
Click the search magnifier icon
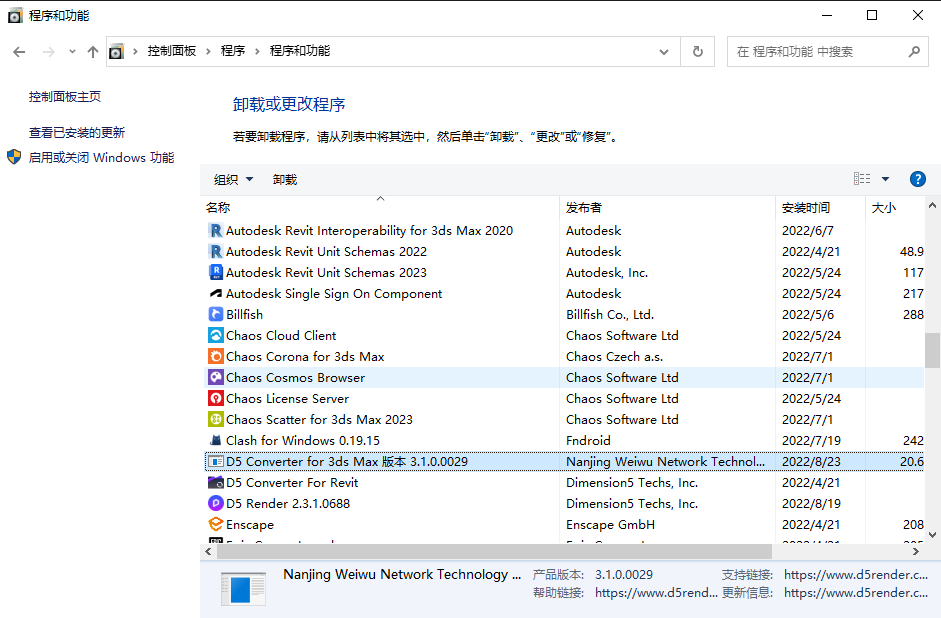[914, 52]
